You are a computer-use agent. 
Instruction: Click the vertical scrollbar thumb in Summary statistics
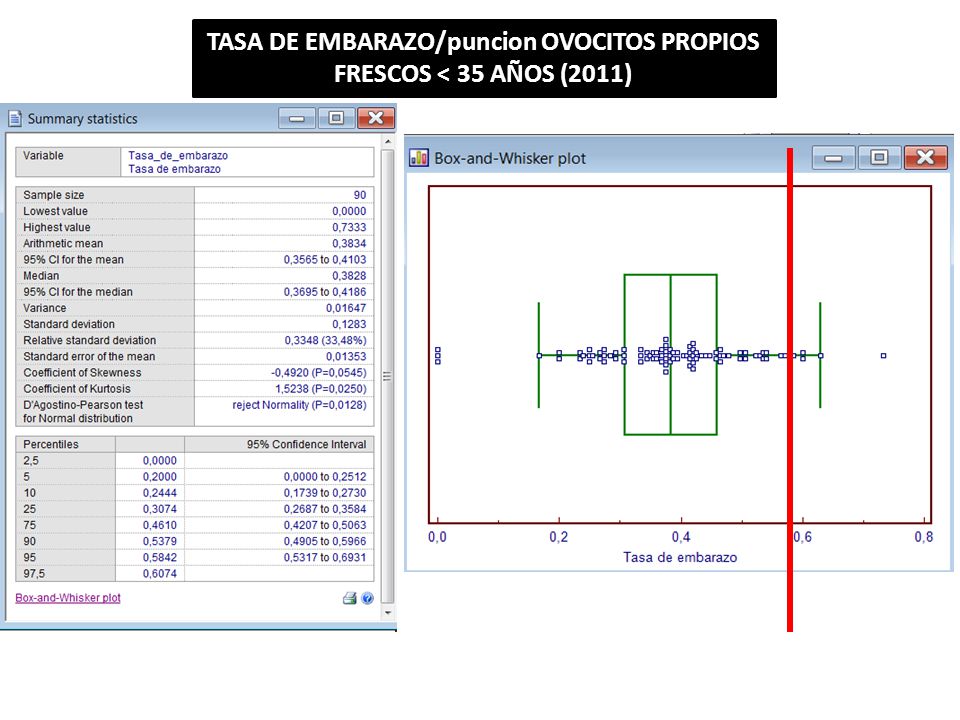tap(388, 376)
